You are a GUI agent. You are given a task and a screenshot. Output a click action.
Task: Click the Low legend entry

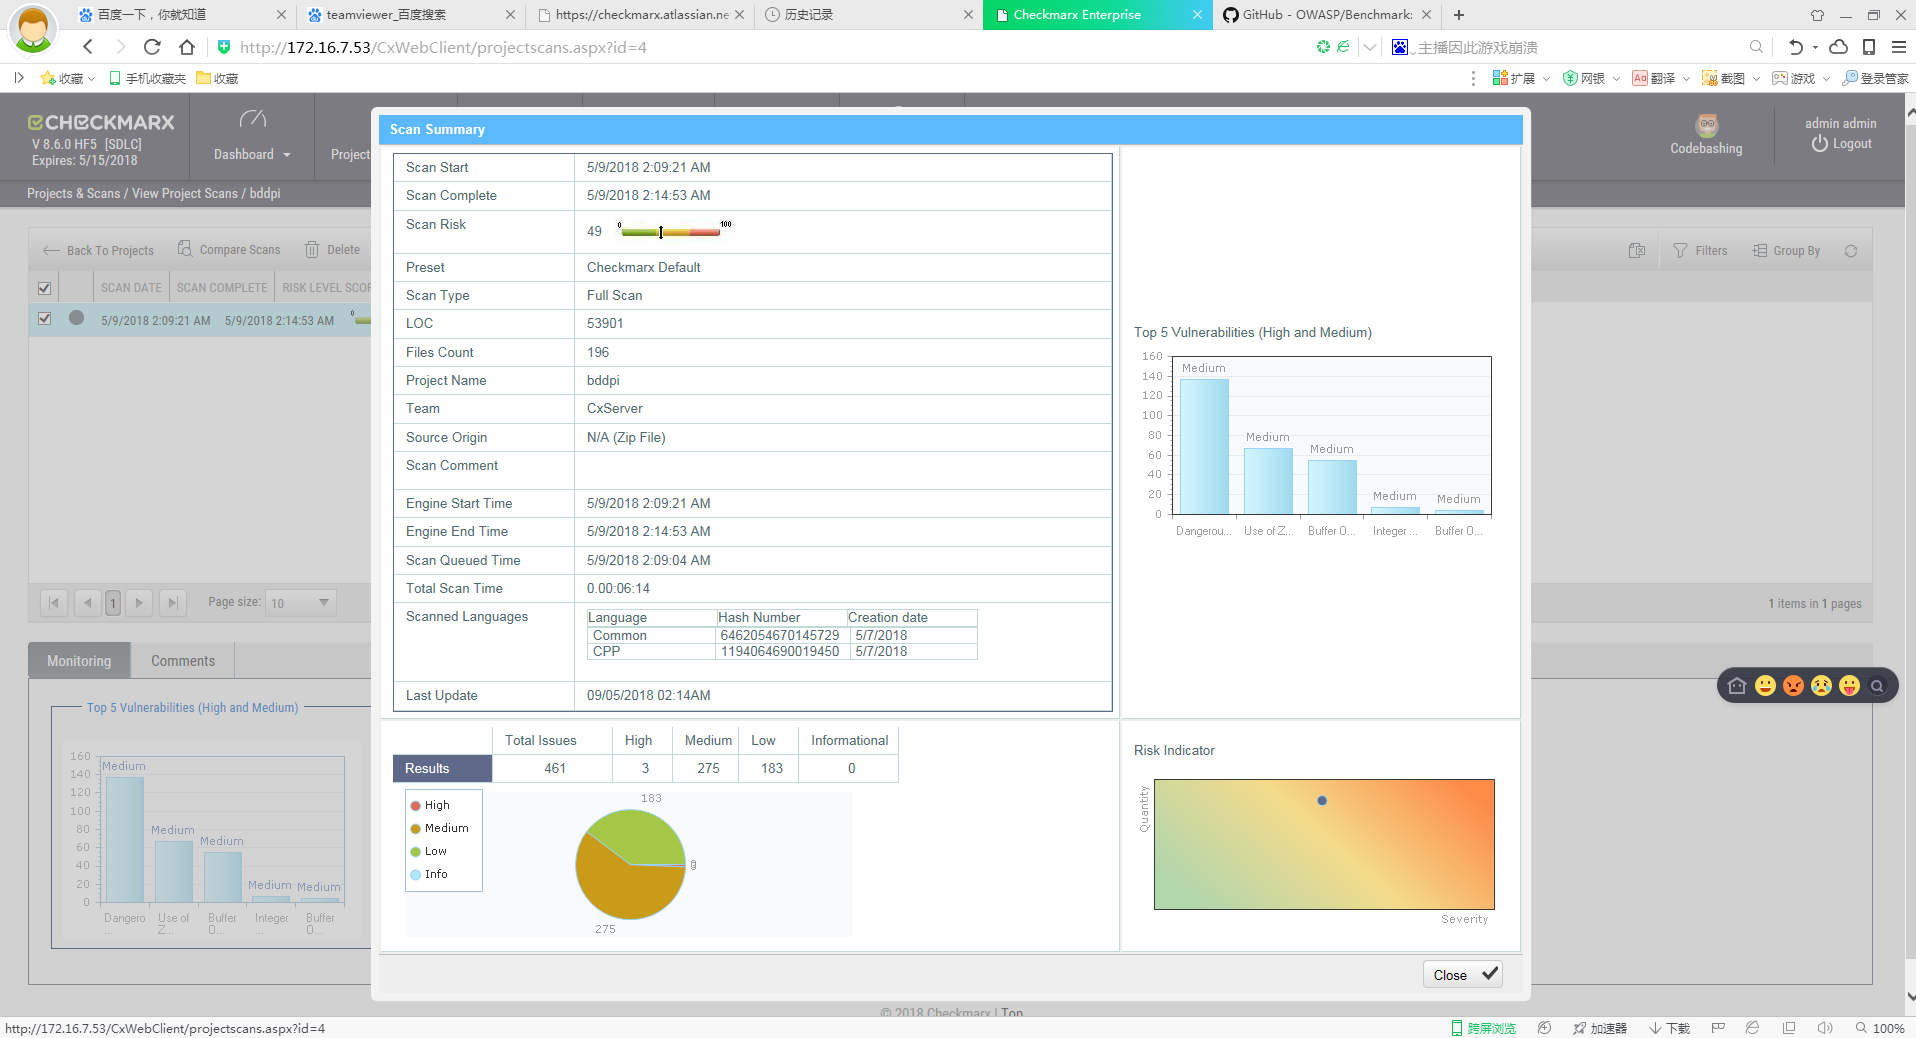[x=428, y=851]
